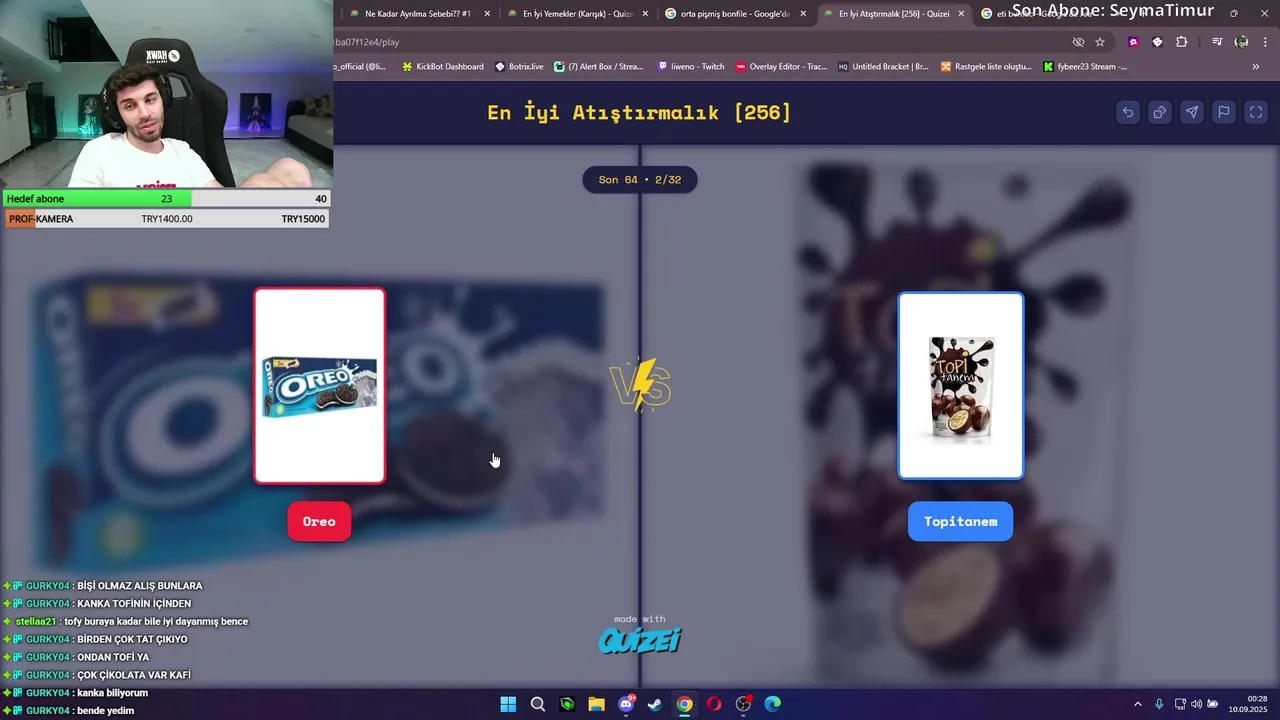Open the browser extensions puzzle icon
This screenshot has width=1280, height=720.
[1182, 42]
